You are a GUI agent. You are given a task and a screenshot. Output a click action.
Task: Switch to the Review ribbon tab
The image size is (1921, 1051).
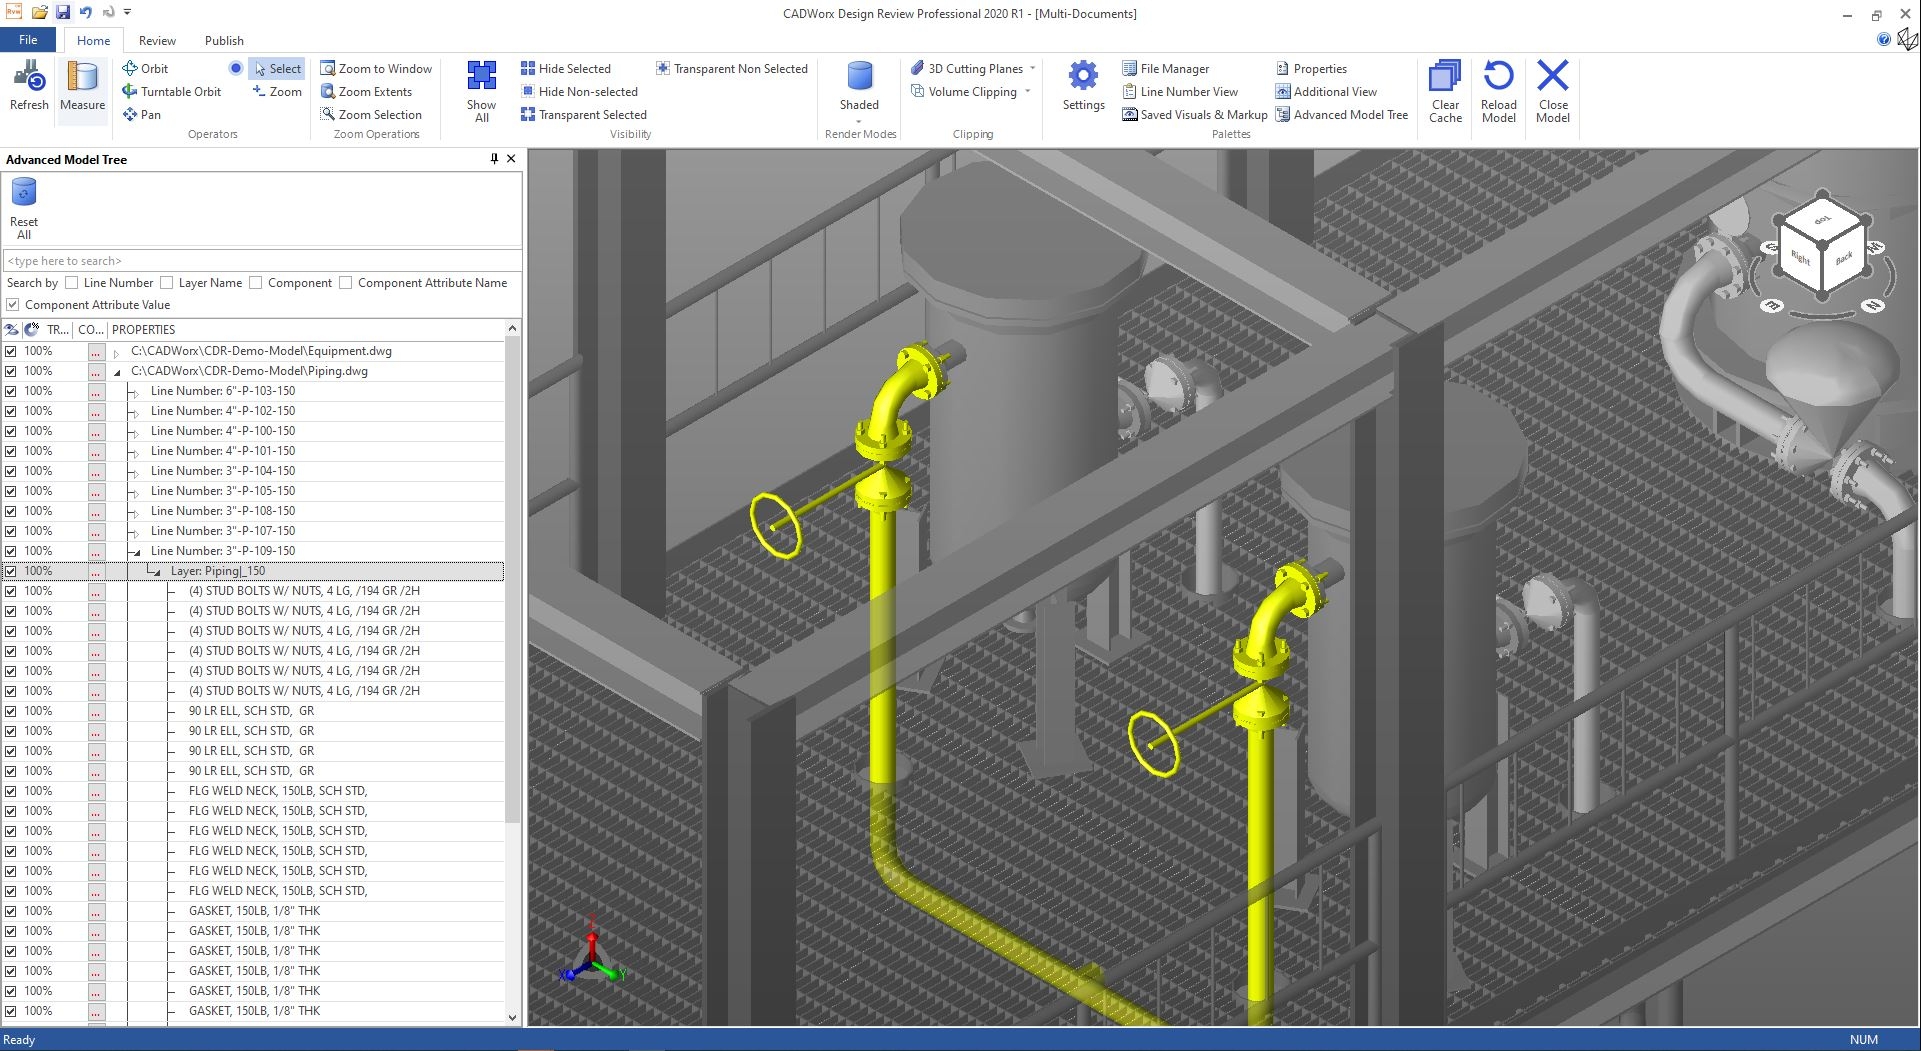coord(157,40)
